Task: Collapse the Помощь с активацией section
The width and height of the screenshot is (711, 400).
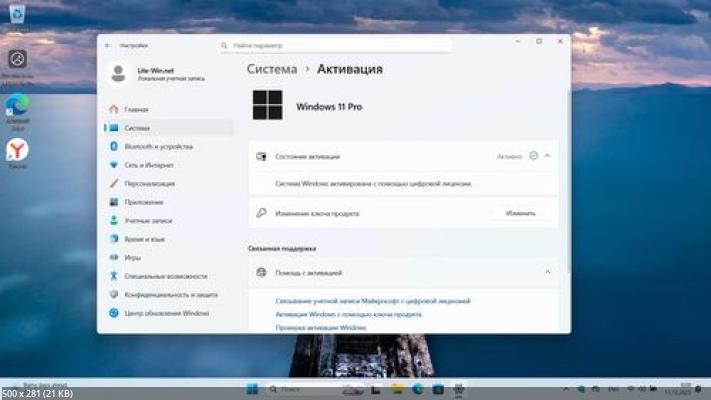Action: click(548, 272)
